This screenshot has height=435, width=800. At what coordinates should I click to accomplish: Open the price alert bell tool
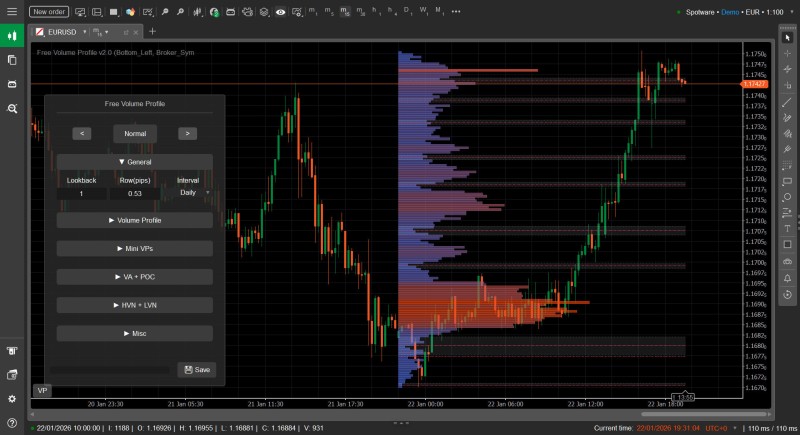[x=787, y=278]
